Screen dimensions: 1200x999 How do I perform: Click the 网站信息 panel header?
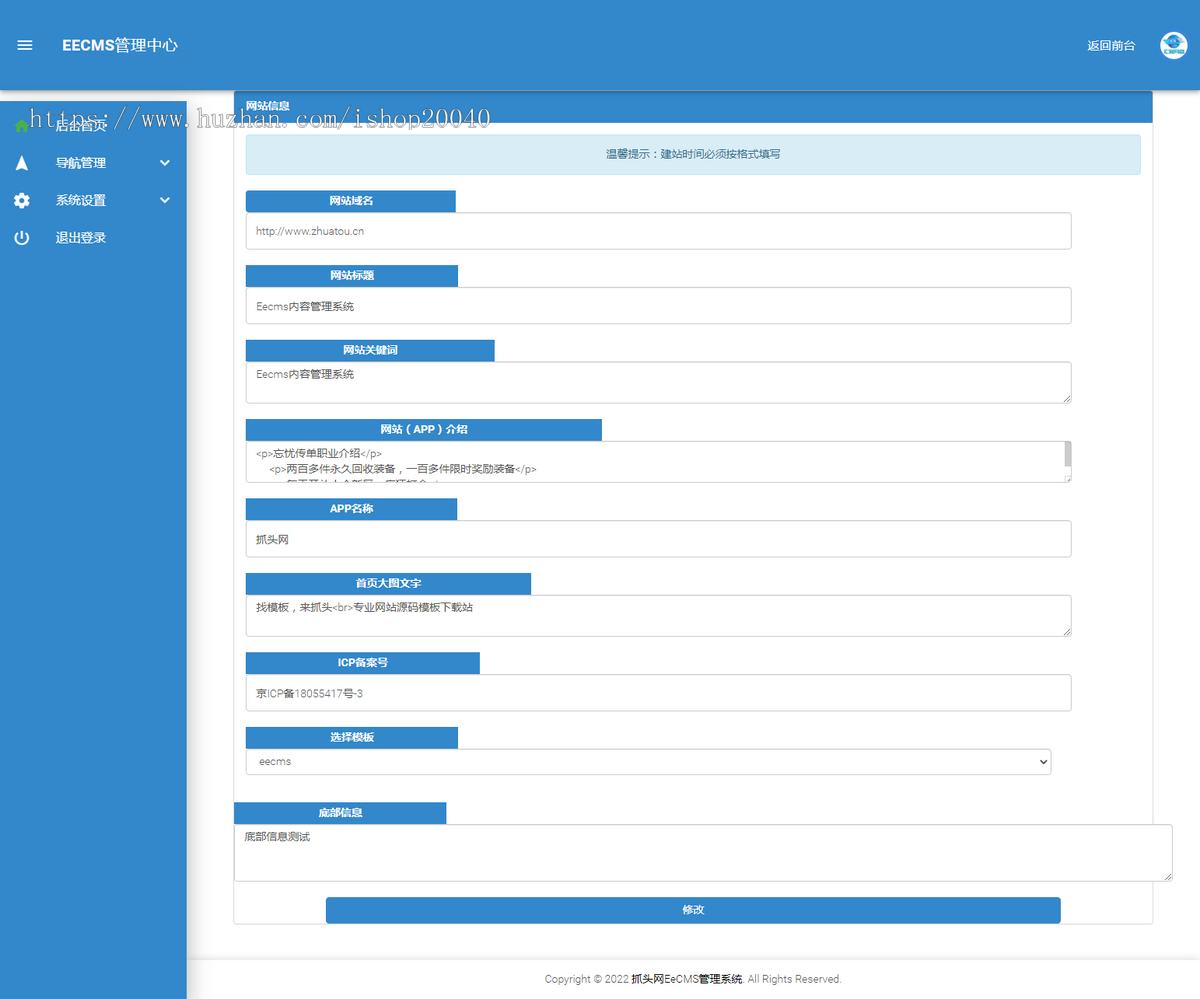click(x=693, y=105)
